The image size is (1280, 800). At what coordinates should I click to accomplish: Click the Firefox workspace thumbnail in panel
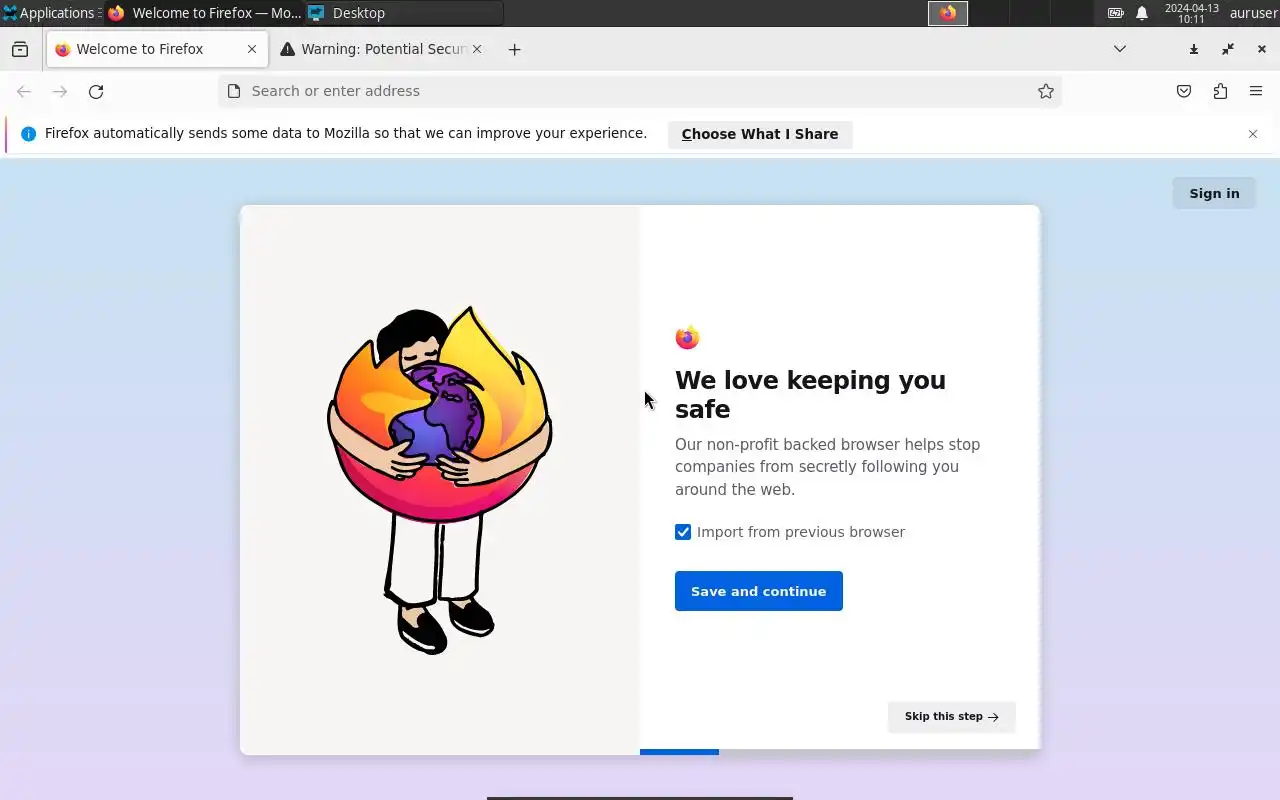pyautogui.click(x=948, y=13)
